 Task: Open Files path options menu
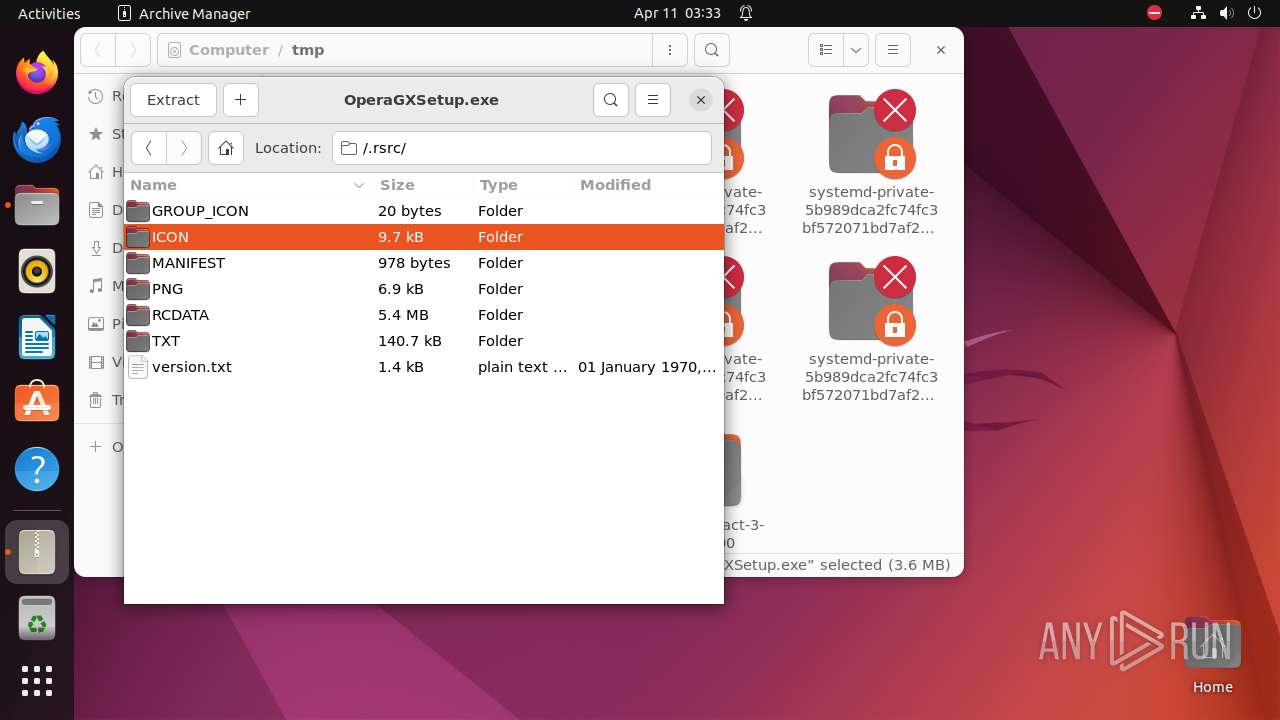[x=669, y=50]
